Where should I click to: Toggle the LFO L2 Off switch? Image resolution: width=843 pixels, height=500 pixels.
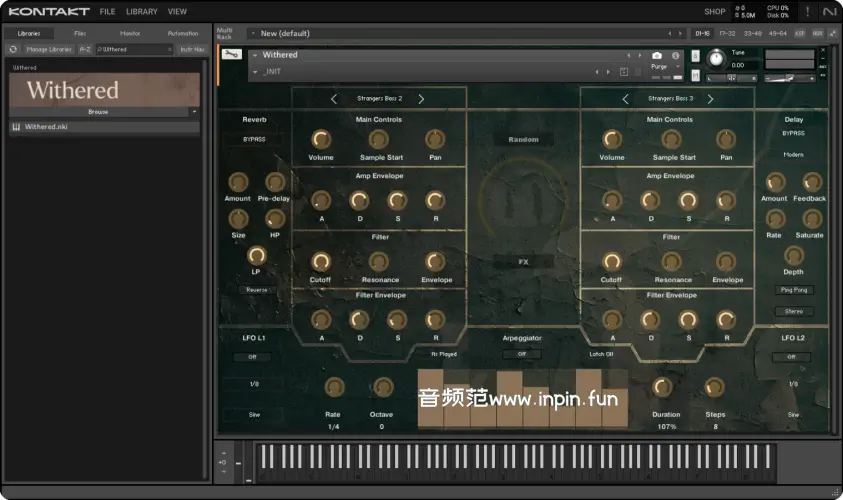tap(792, 357)
